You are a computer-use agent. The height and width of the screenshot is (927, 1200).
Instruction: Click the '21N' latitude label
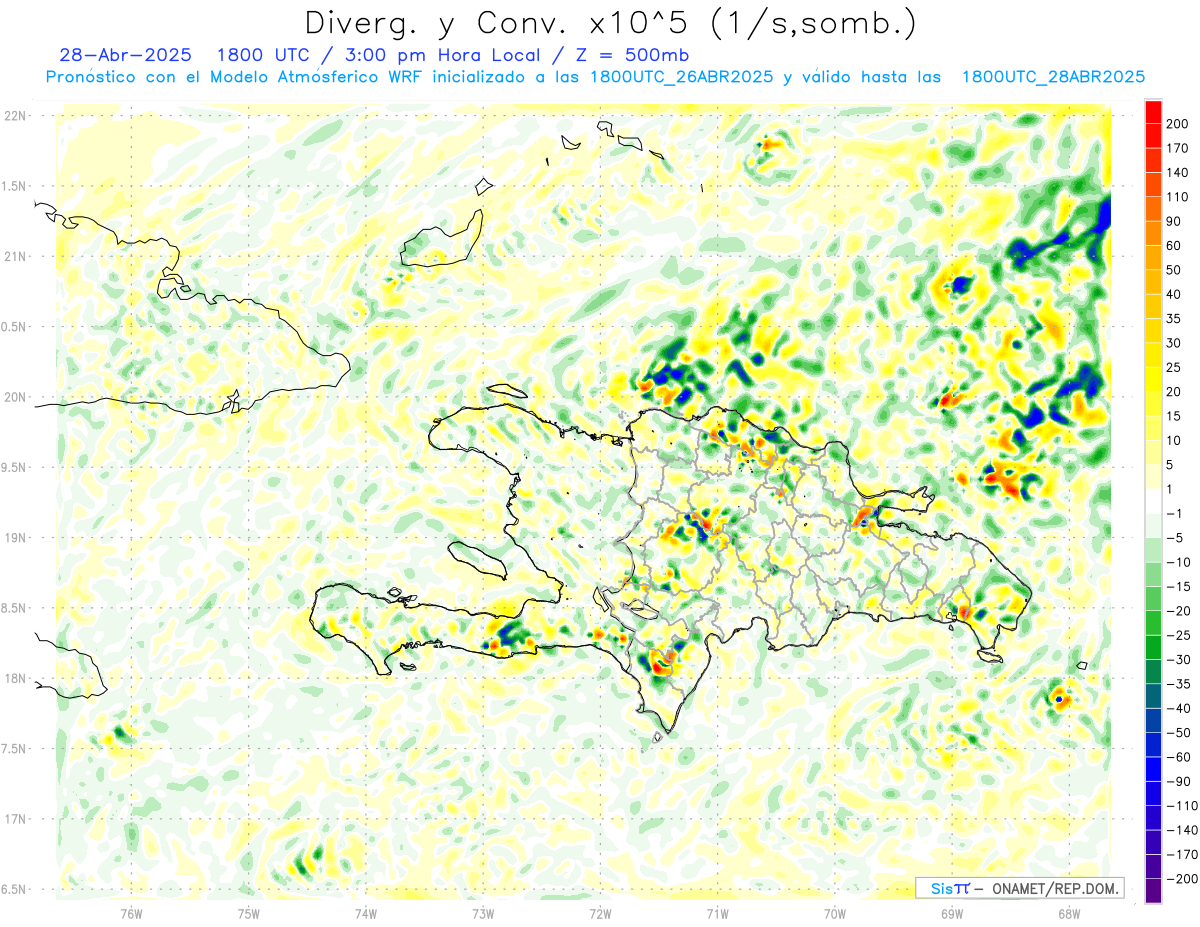[x=15, y=256]
